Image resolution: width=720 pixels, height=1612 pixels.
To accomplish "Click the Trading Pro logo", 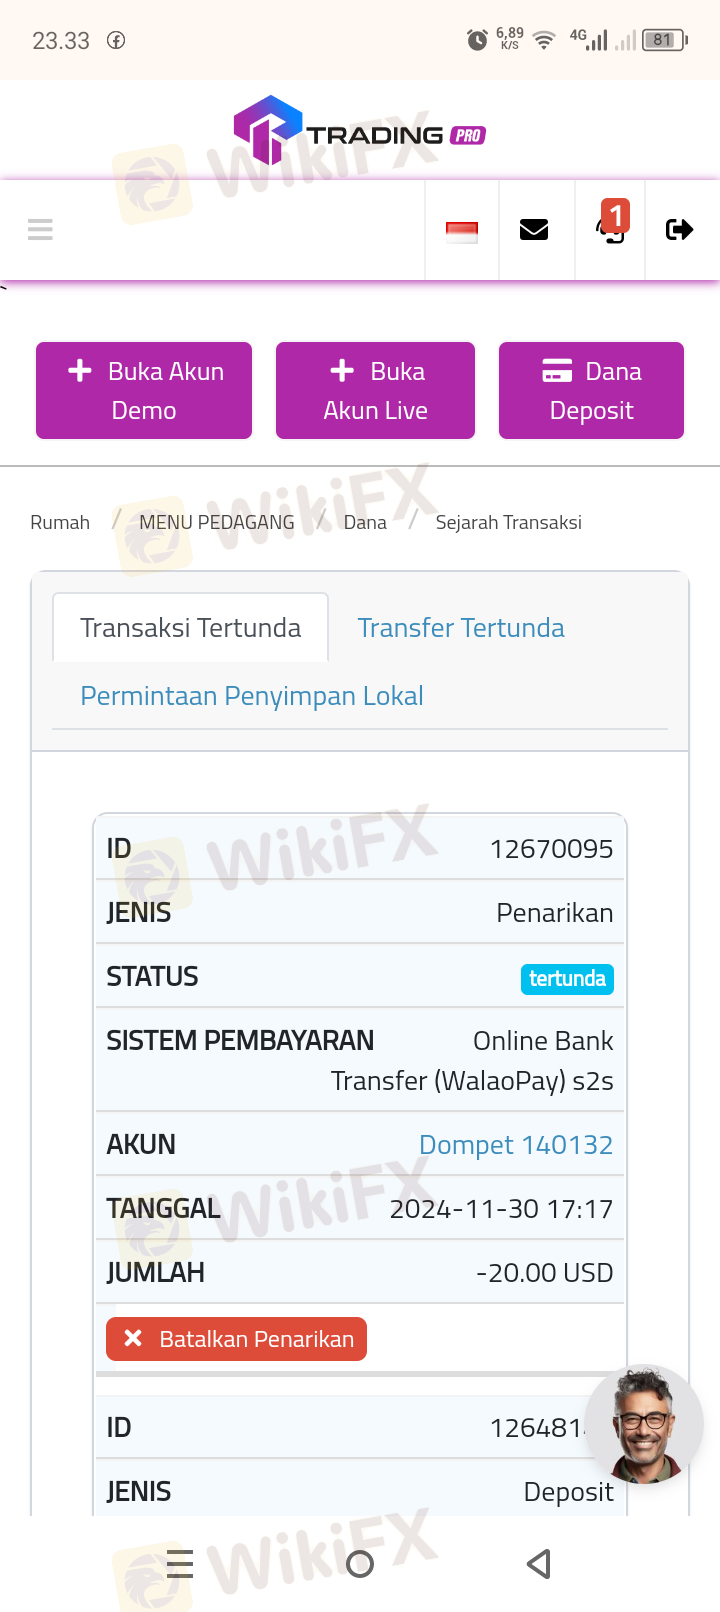I will 359,131.
